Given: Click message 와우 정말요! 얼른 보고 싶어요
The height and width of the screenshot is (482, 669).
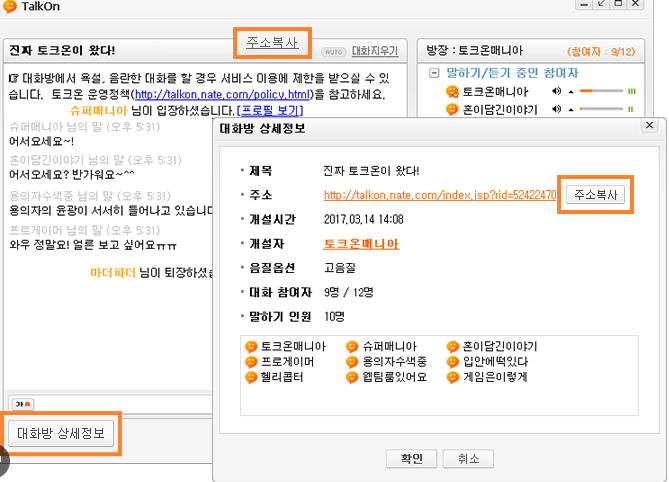Looking at the screenshot, I should coord(93,245).
